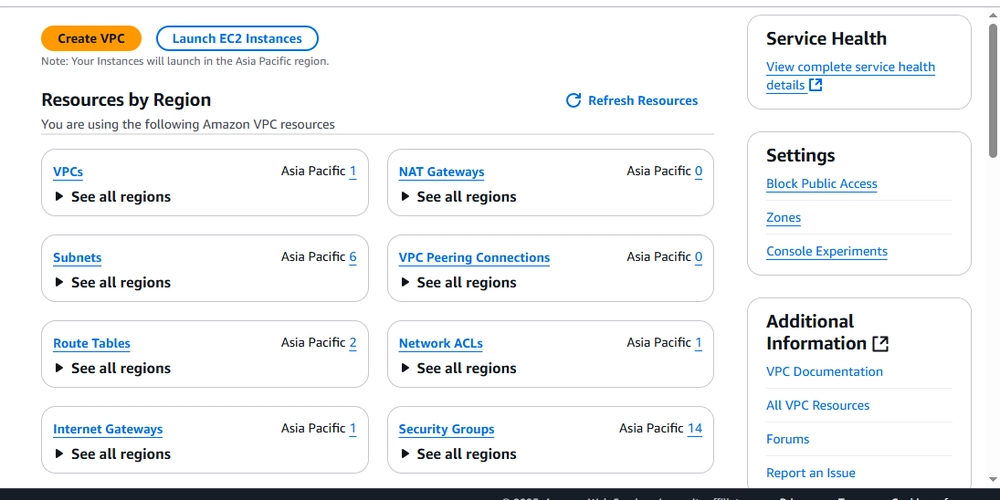This screenshot has width=1000, height=500.
Task: Click the Refresh Resources text
Action: pos(643,101)
